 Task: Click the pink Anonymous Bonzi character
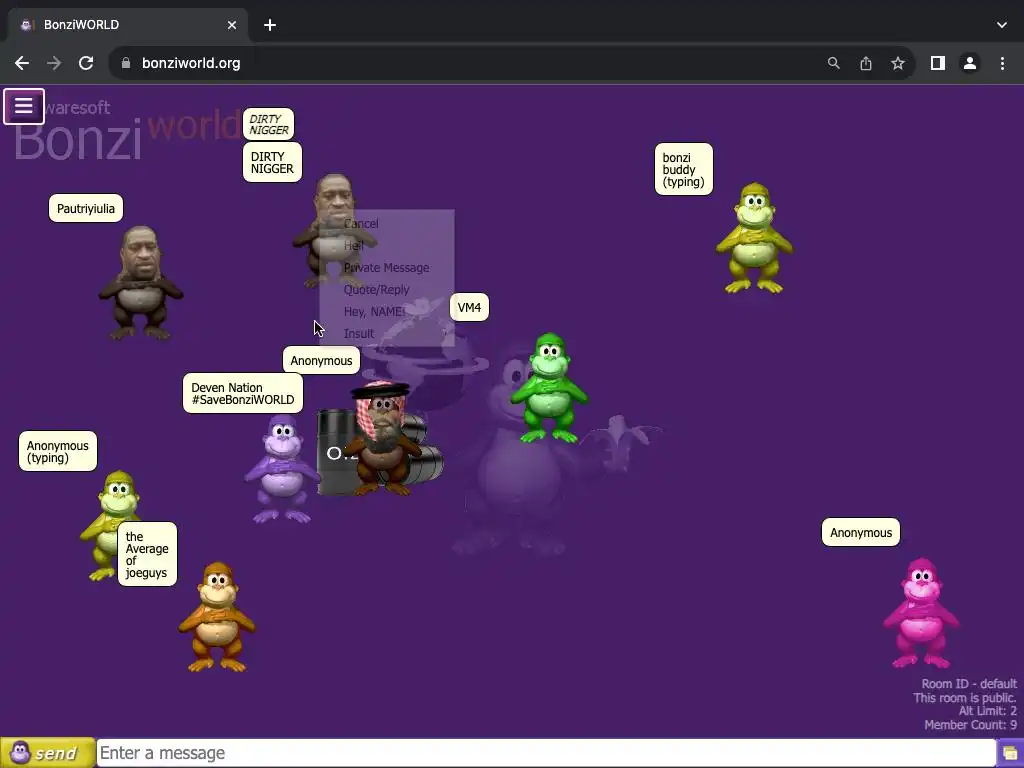[x=921, y=613]
